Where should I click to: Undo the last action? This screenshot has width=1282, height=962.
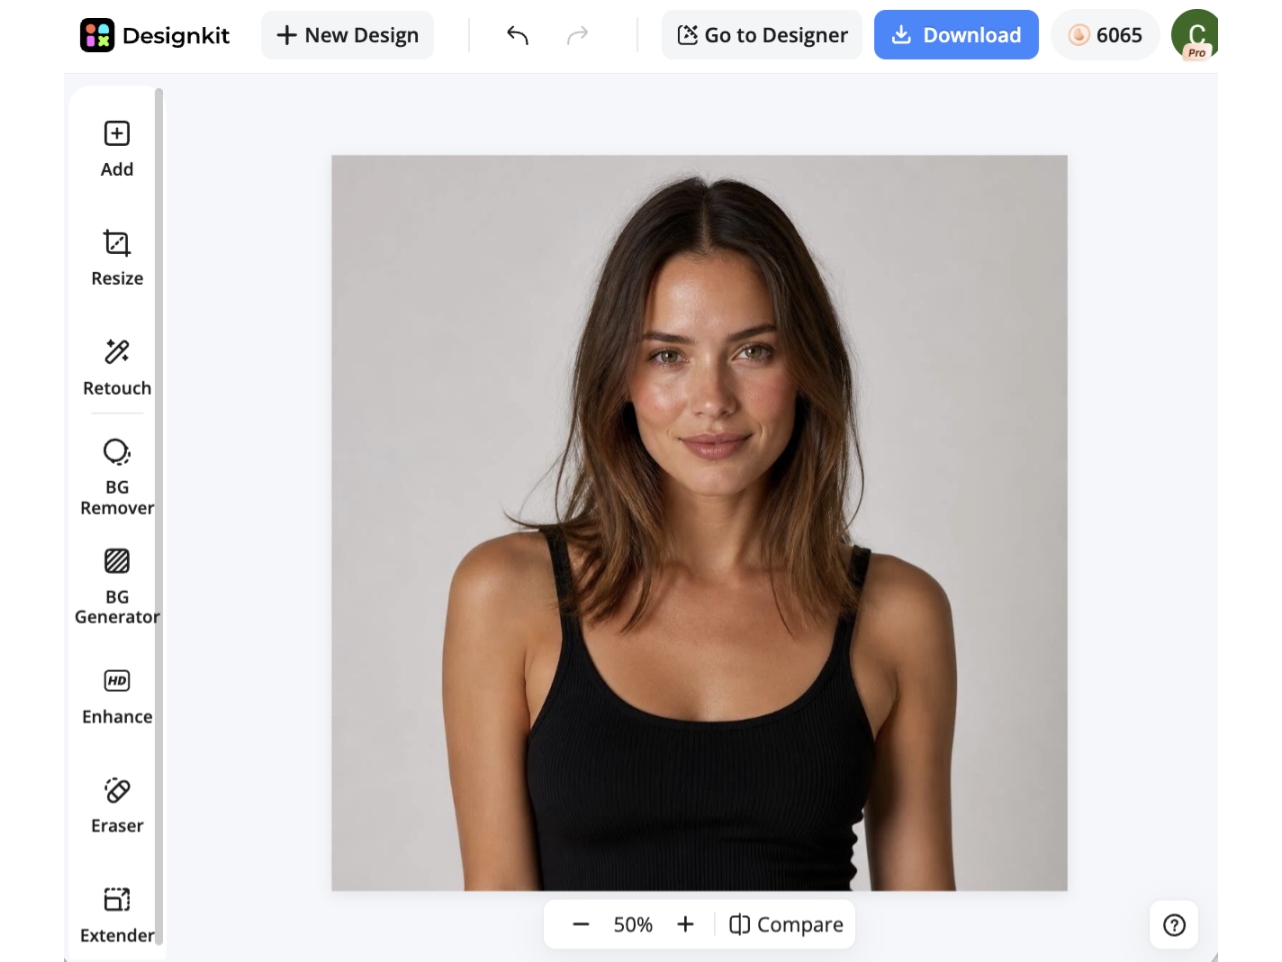coord(517,35)
